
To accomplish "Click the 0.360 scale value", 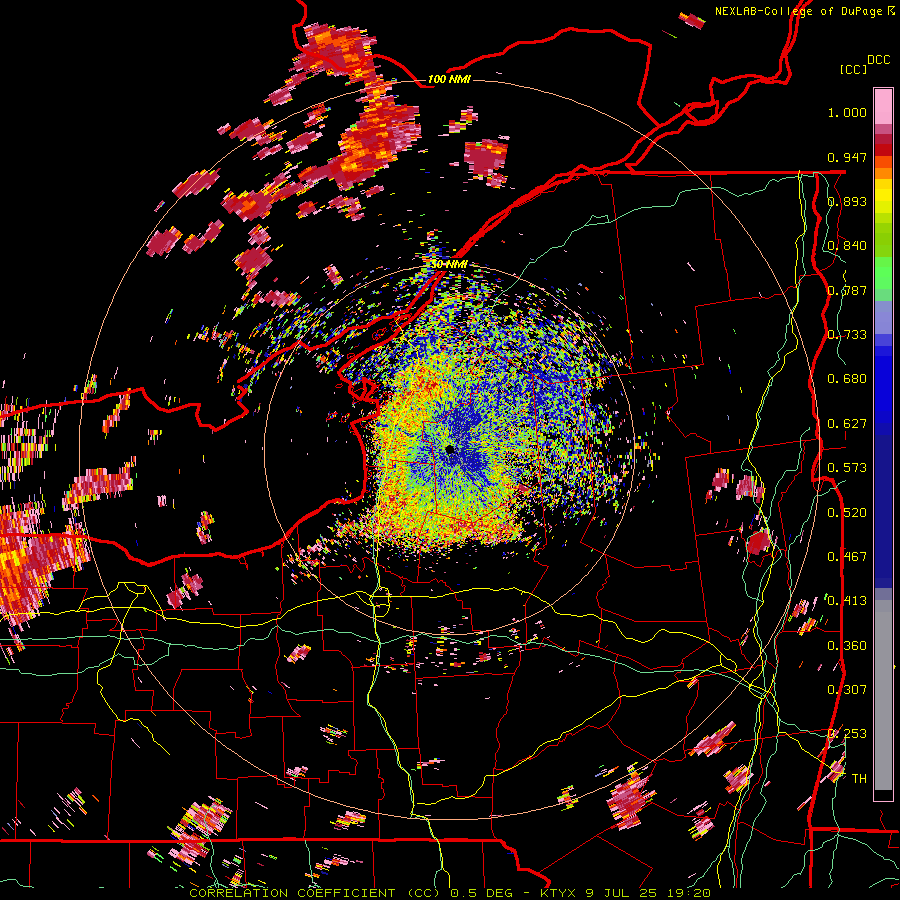I will 847,645.
